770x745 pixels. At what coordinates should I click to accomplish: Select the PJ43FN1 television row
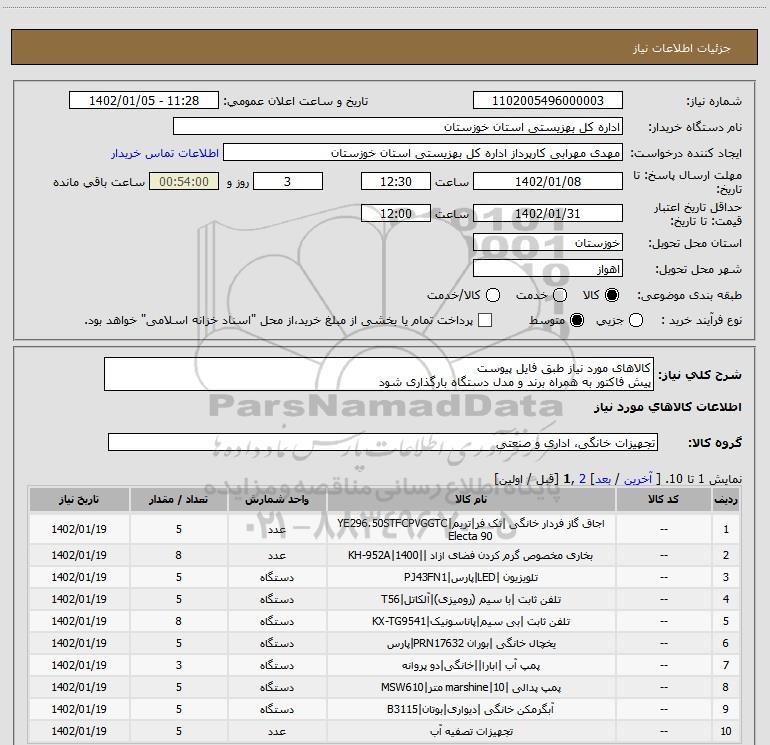point(385,577)
